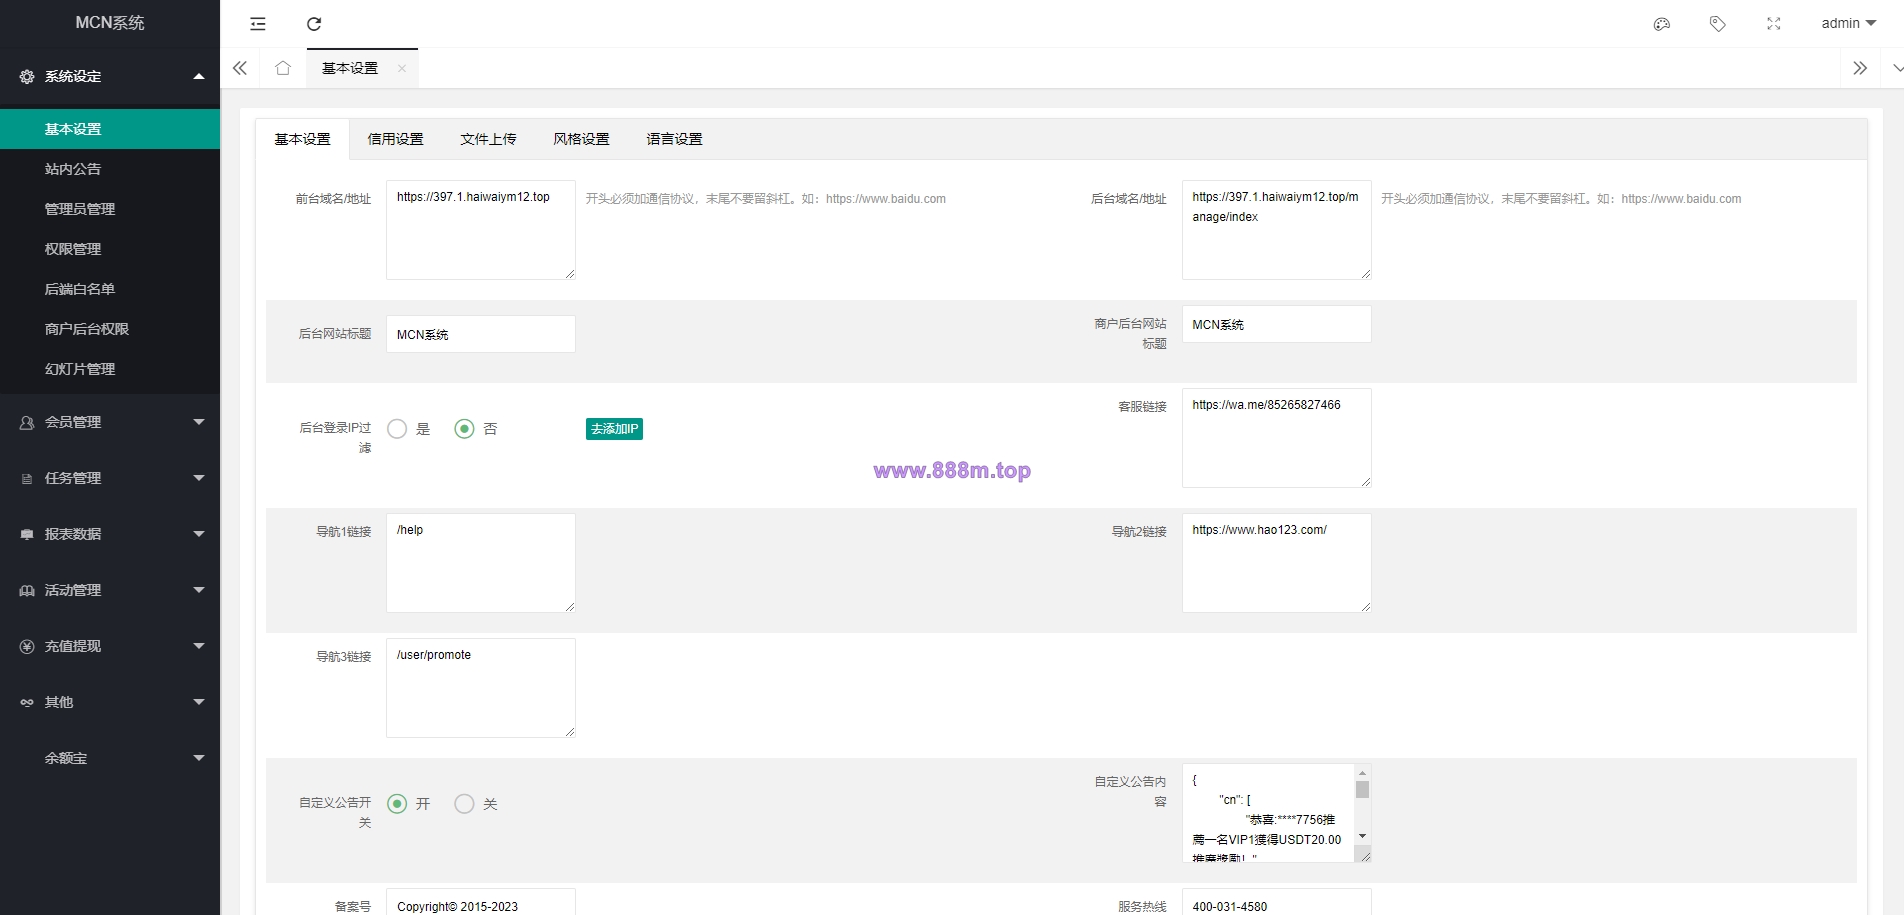This screenshot has width=1904, height=915.
Task: Switch to the 文件上传 tab
Action: (x=488, y=139)
